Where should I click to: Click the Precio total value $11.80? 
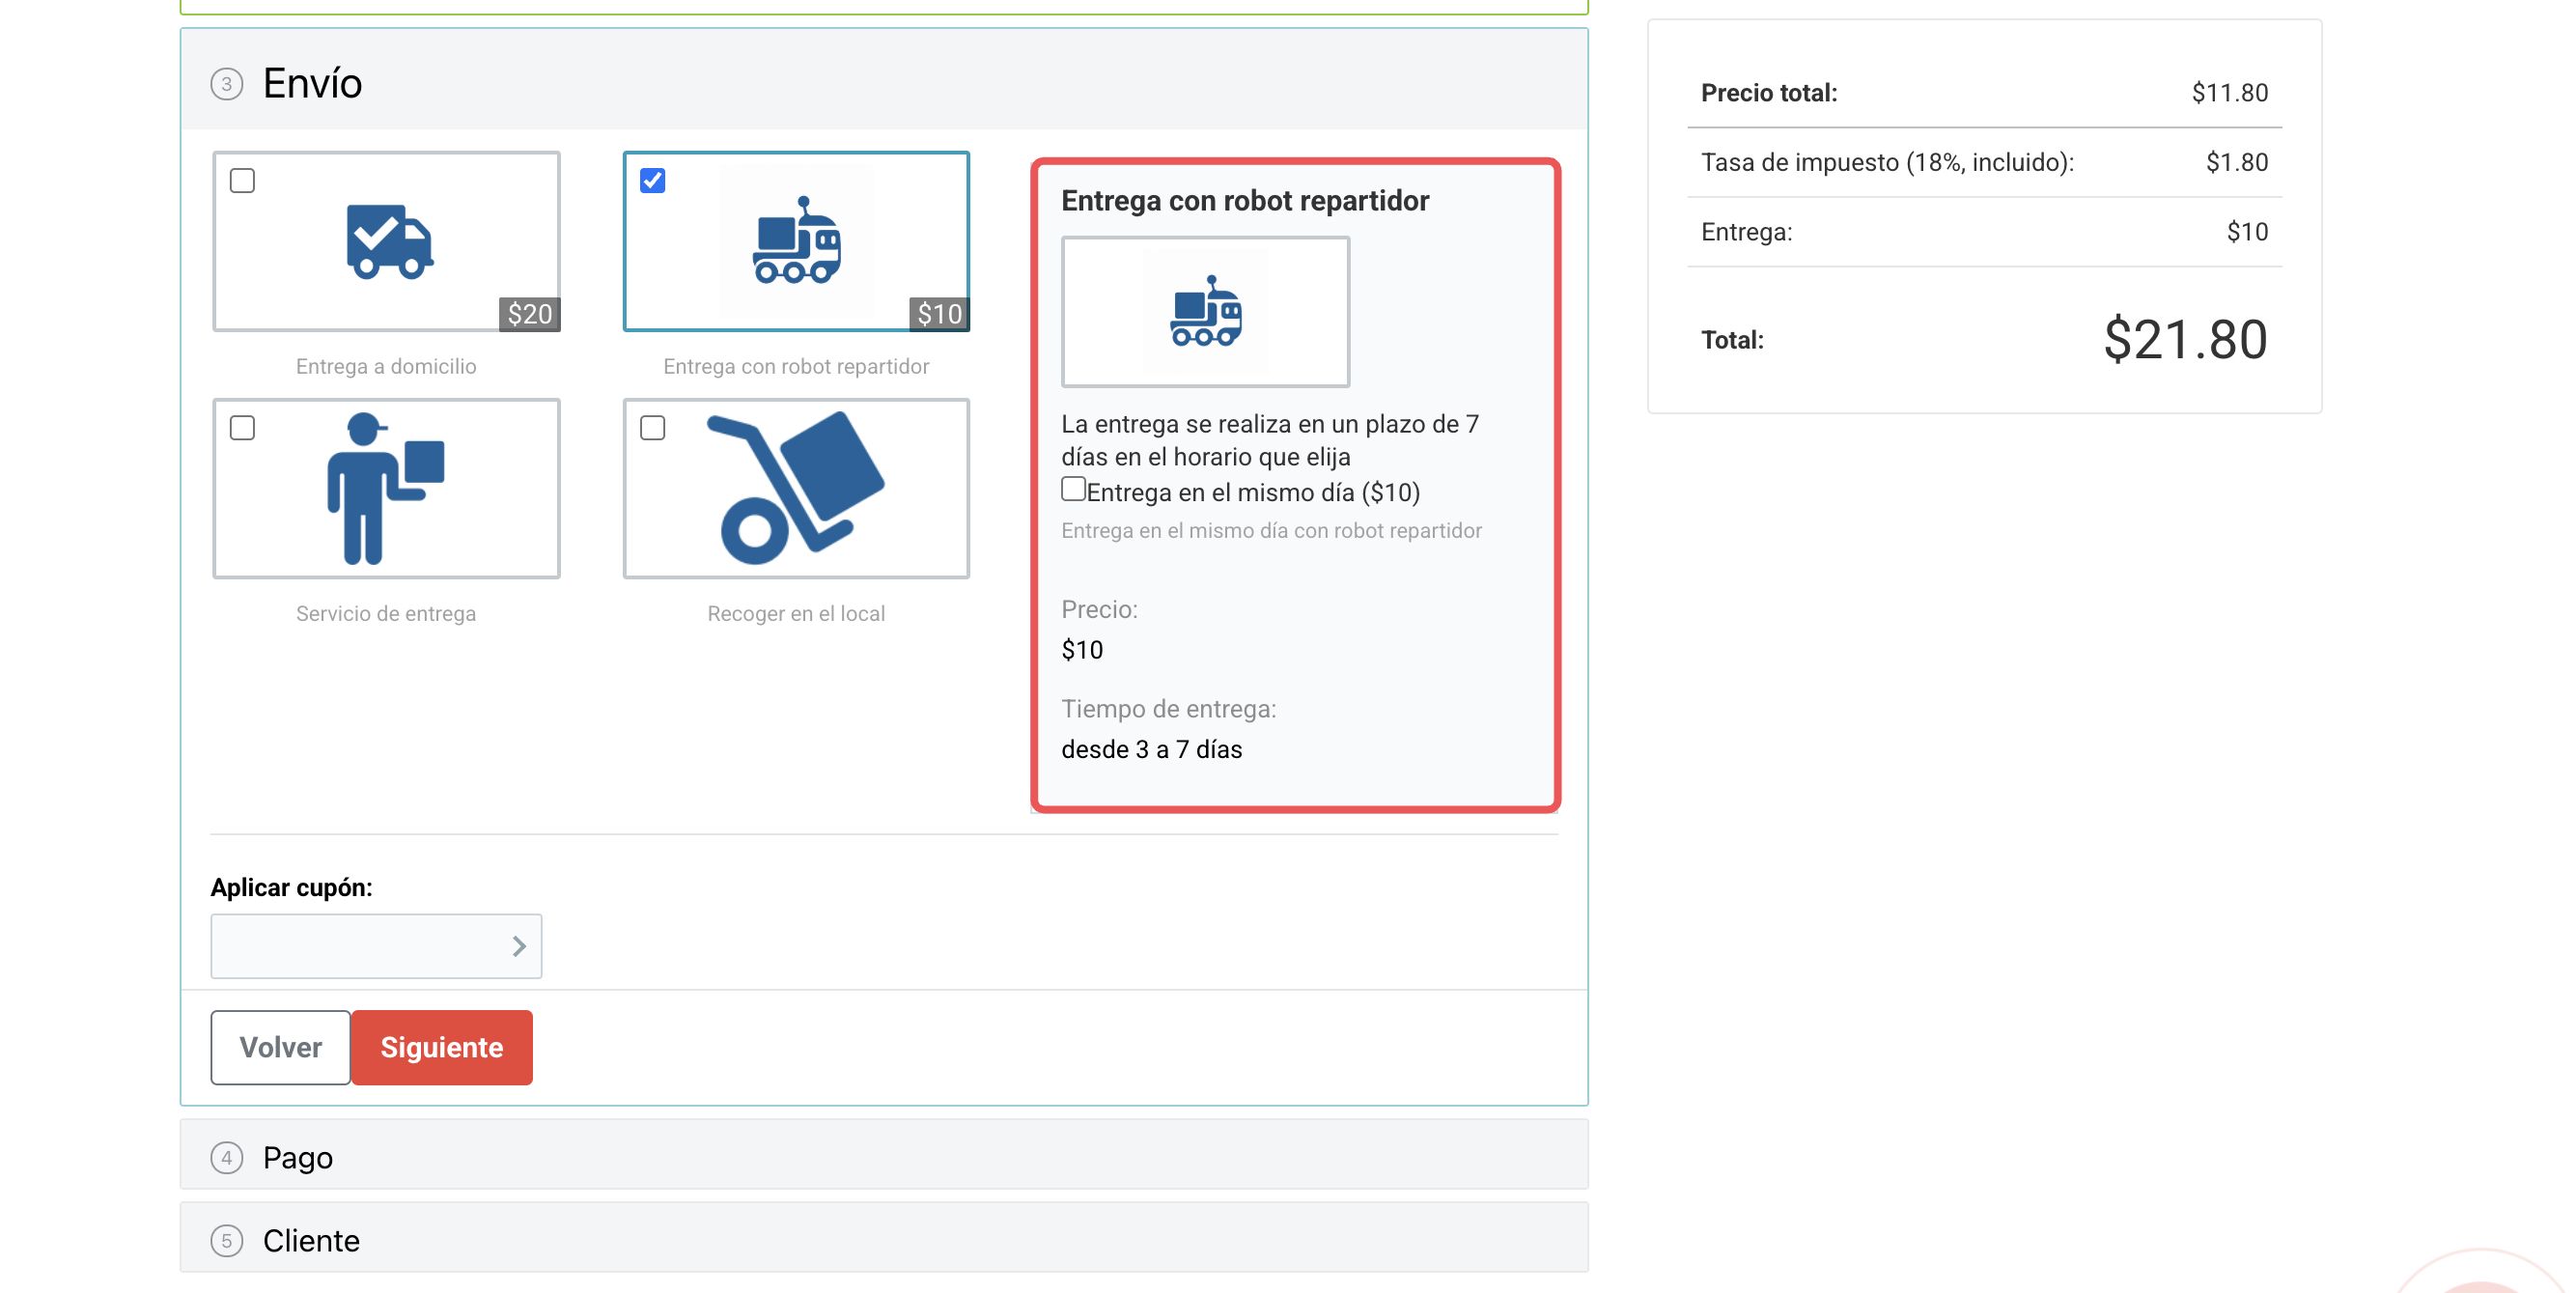[x=2230, y=93]
